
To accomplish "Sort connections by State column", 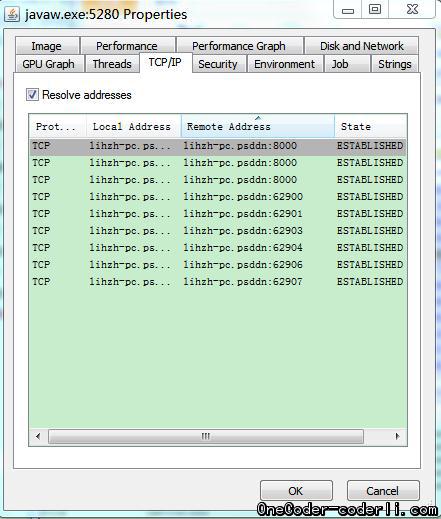I will [371, 126].
